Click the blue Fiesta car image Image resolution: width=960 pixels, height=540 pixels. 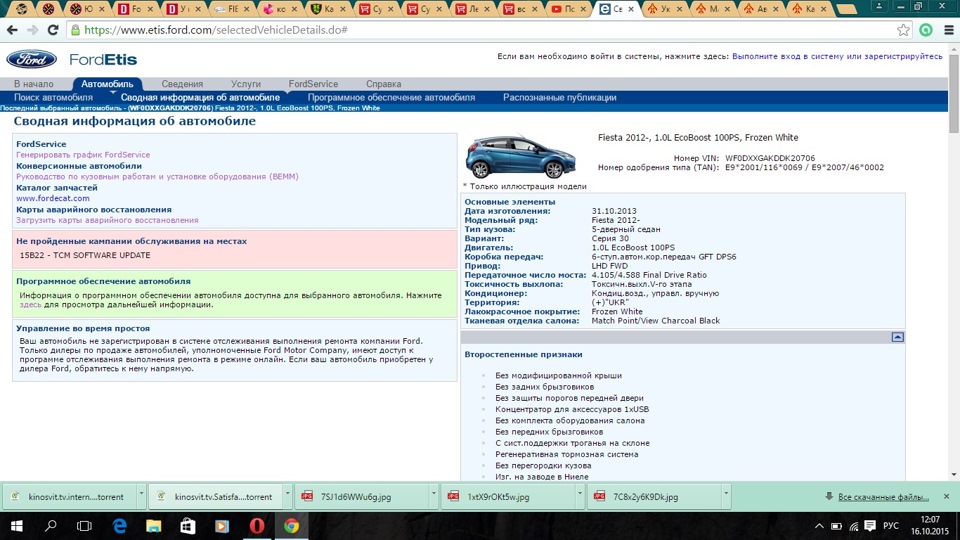(520, 157)
